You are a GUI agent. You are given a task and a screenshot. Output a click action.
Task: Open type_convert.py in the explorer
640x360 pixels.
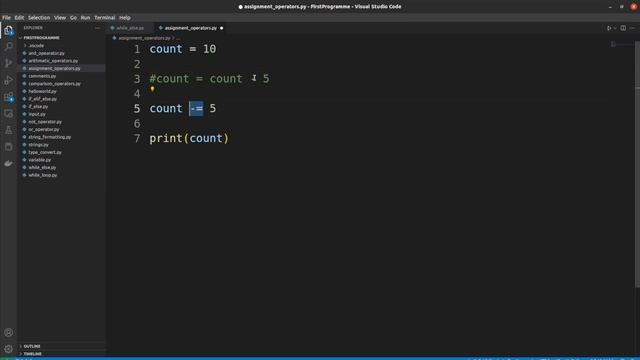pyautogui.click(x=45, y=152)
